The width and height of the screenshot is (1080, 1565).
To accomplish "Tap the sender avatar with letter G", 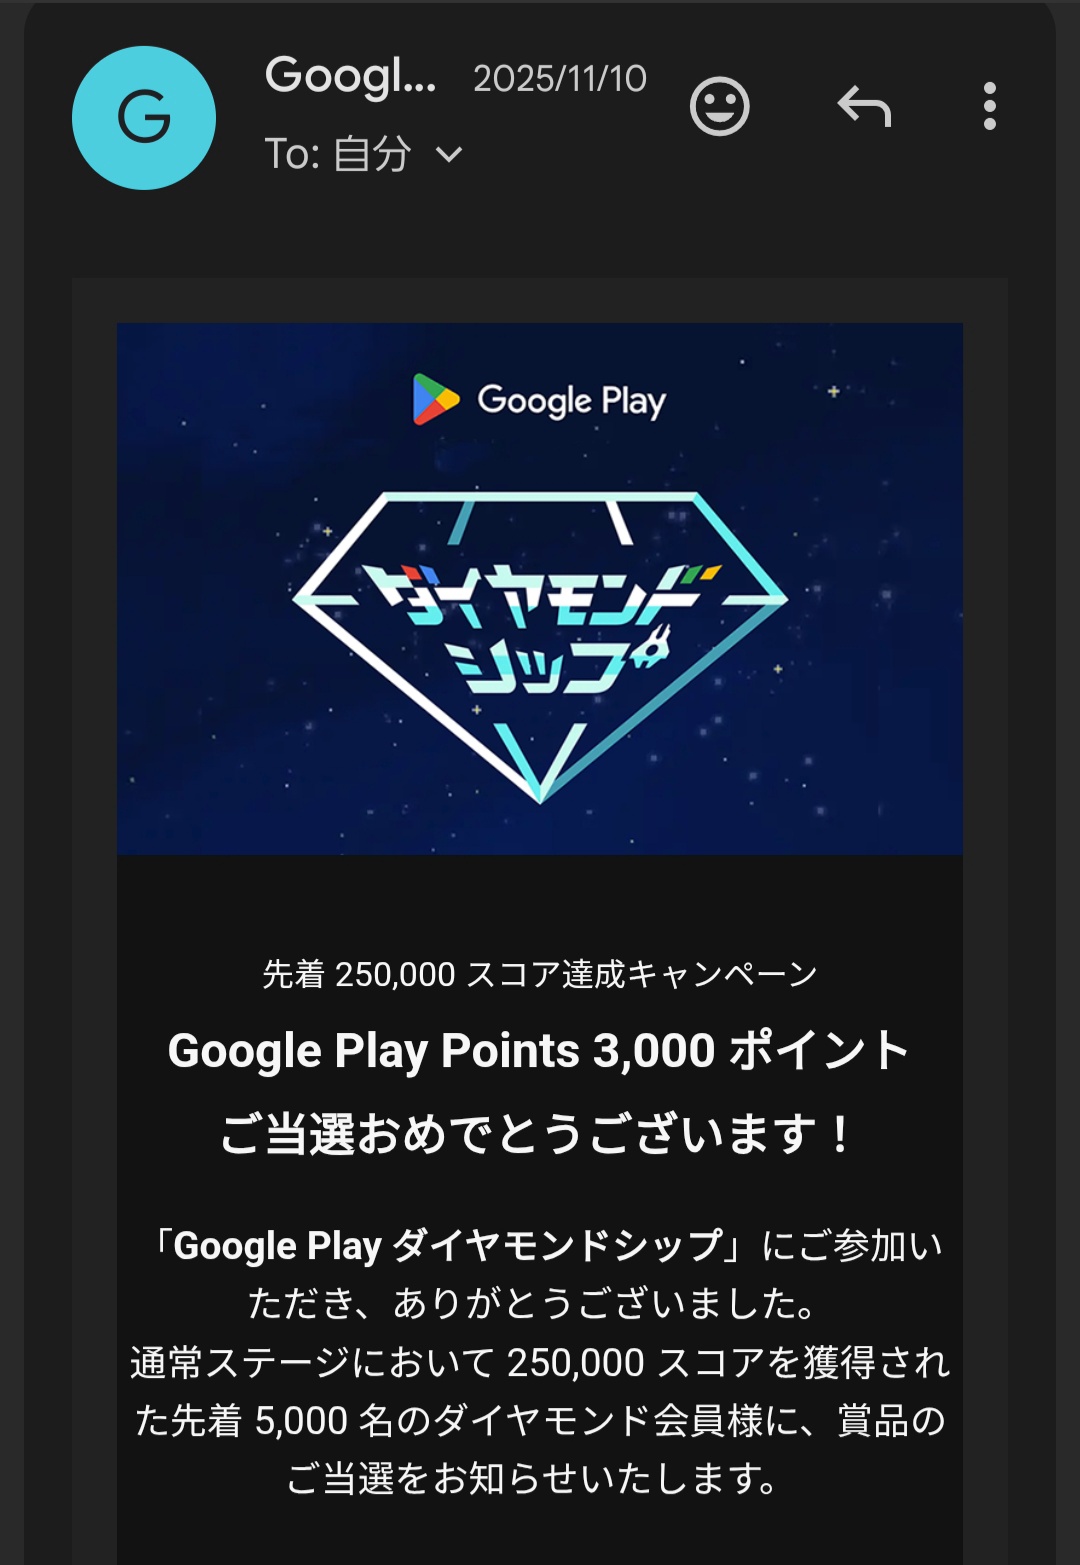I will 144,118.
